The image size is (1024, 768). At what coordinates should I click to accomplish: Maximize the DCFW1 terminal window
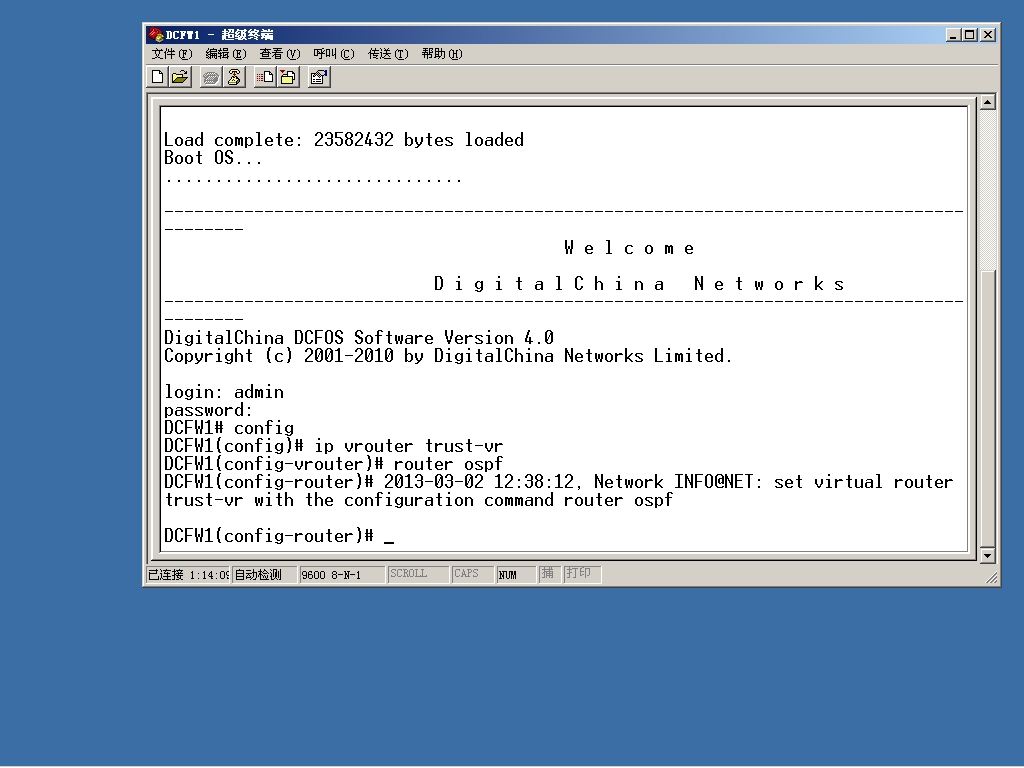click(x=970, y=35)
